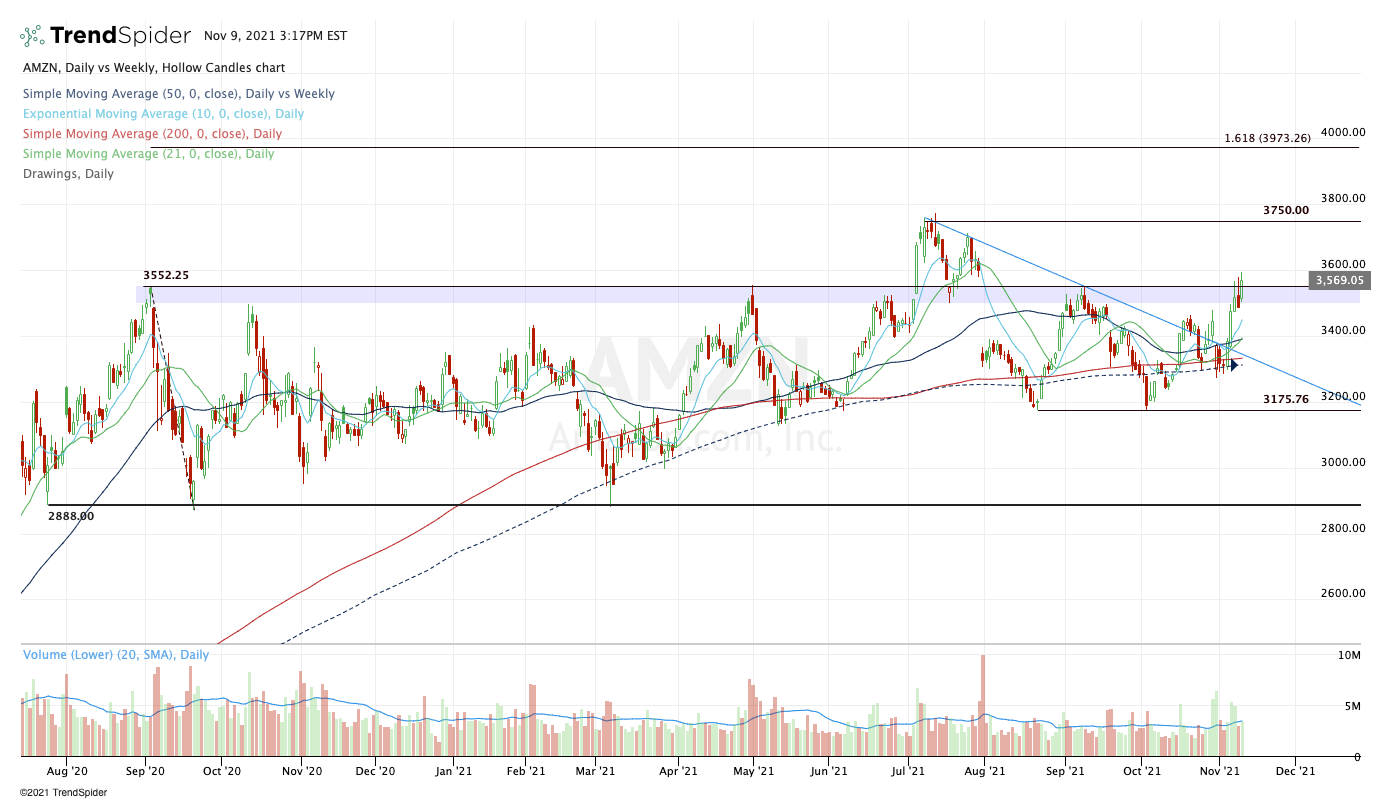Click the 3600.00 price axis label
This screenshot has width=1391, height=802.
[x=1341, y=264]
